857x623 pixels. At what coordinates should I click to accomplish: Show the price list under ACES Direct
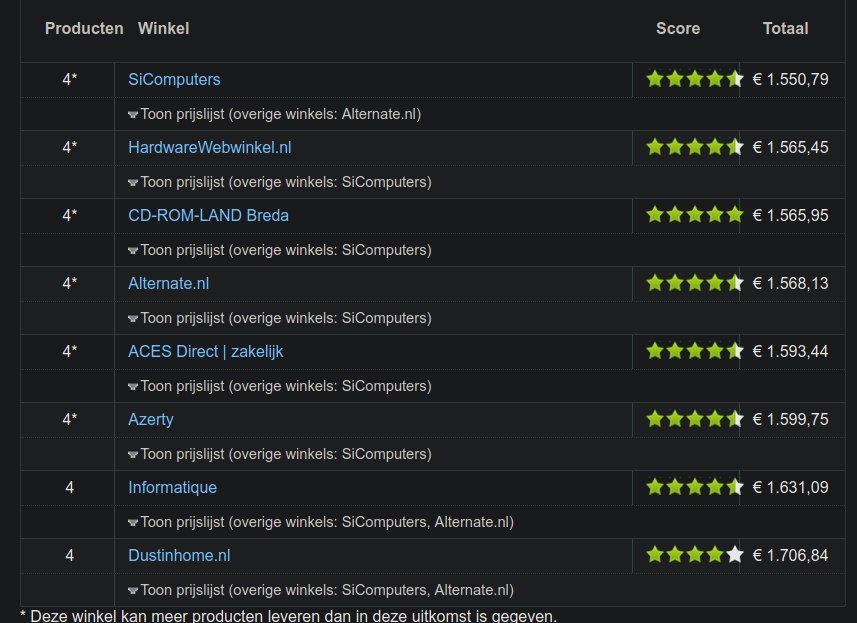pos(280,386)
